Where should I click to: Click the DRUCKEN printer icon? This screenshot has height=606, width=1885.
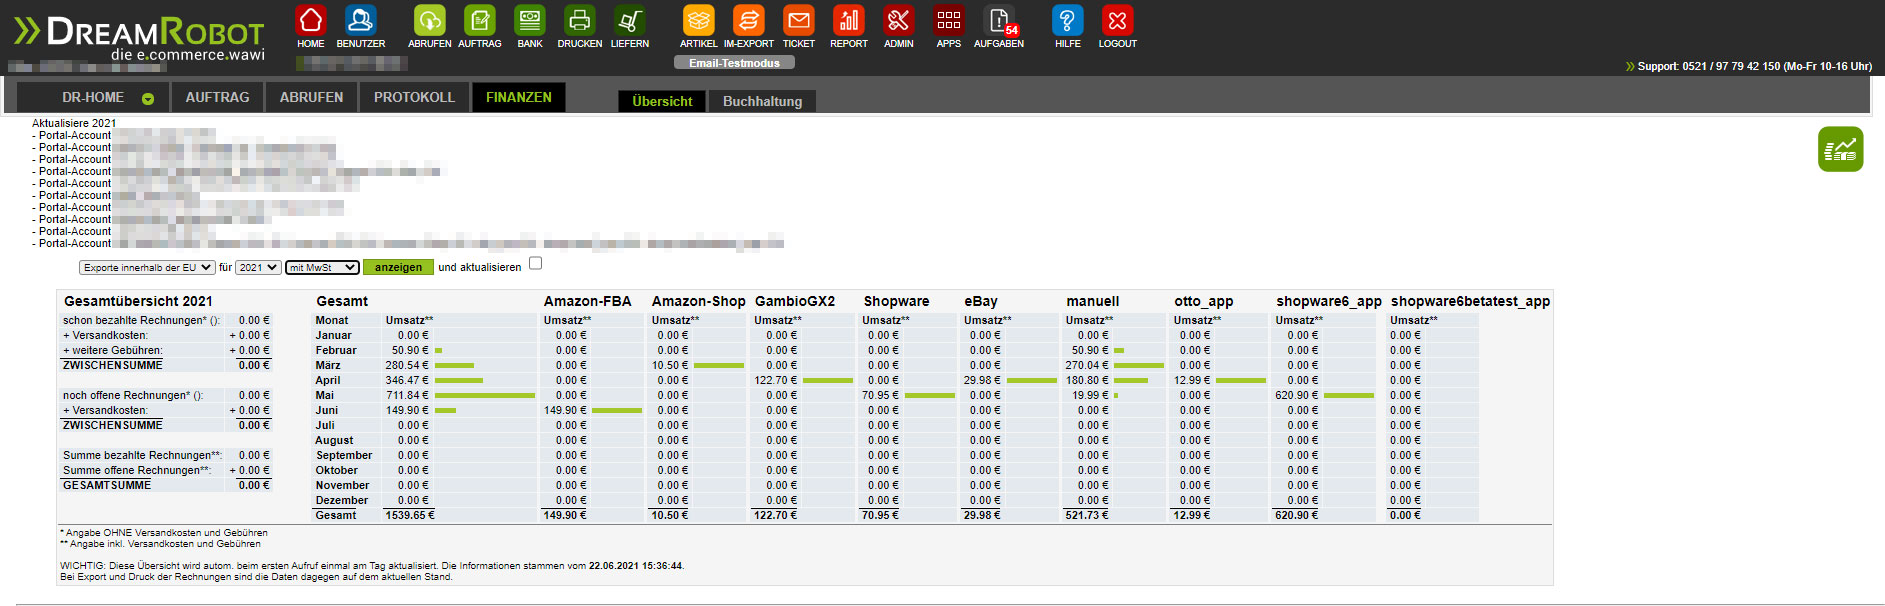click(x=580, y=20)
